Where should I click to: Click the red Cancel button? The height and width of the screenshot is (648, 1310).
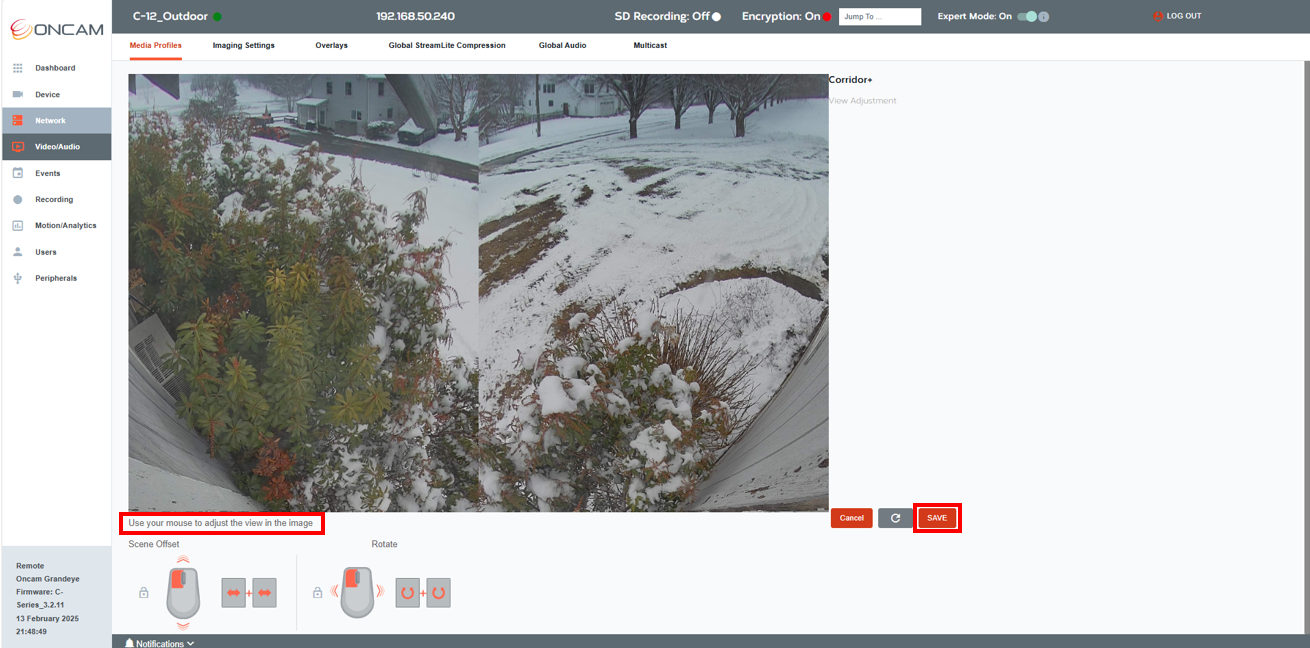pyautogui.click(x=851, y=518)
